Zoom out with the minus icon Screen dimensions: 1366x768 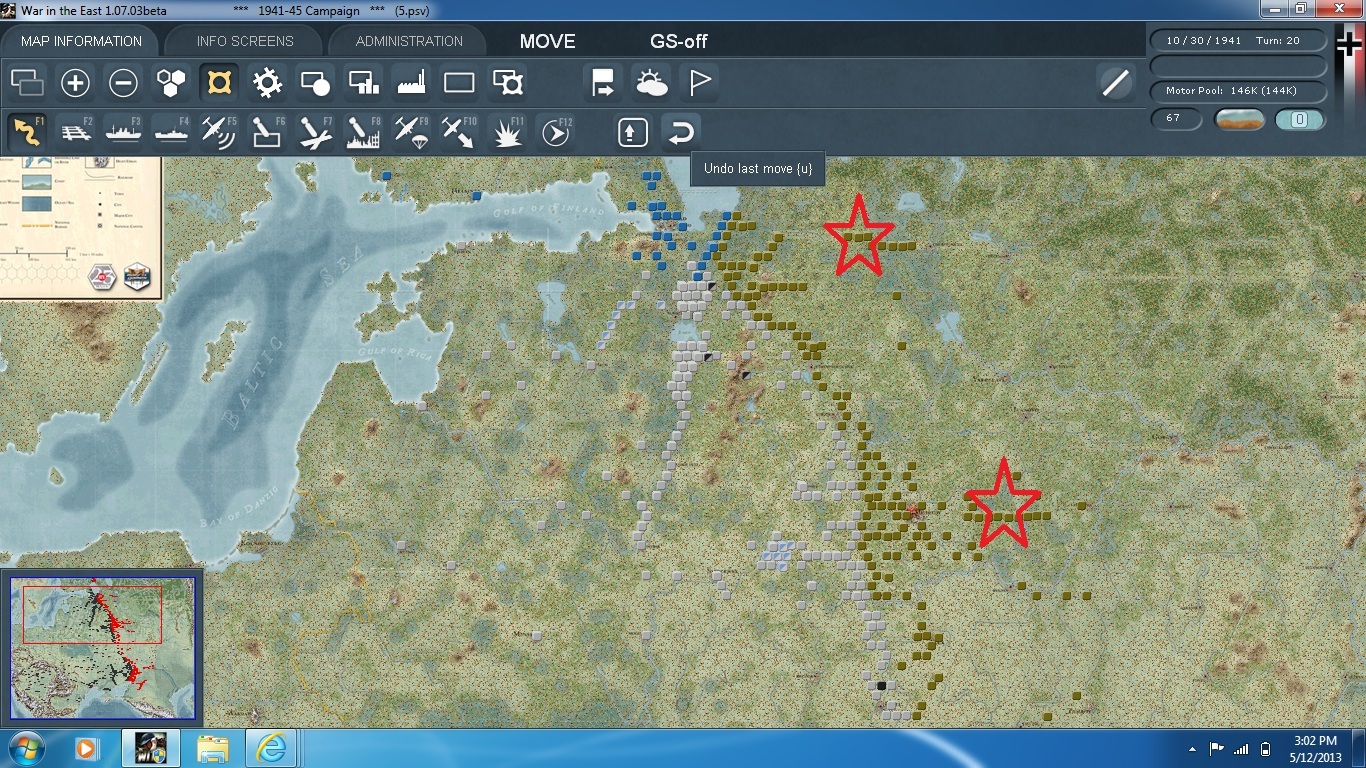(123, 83)
